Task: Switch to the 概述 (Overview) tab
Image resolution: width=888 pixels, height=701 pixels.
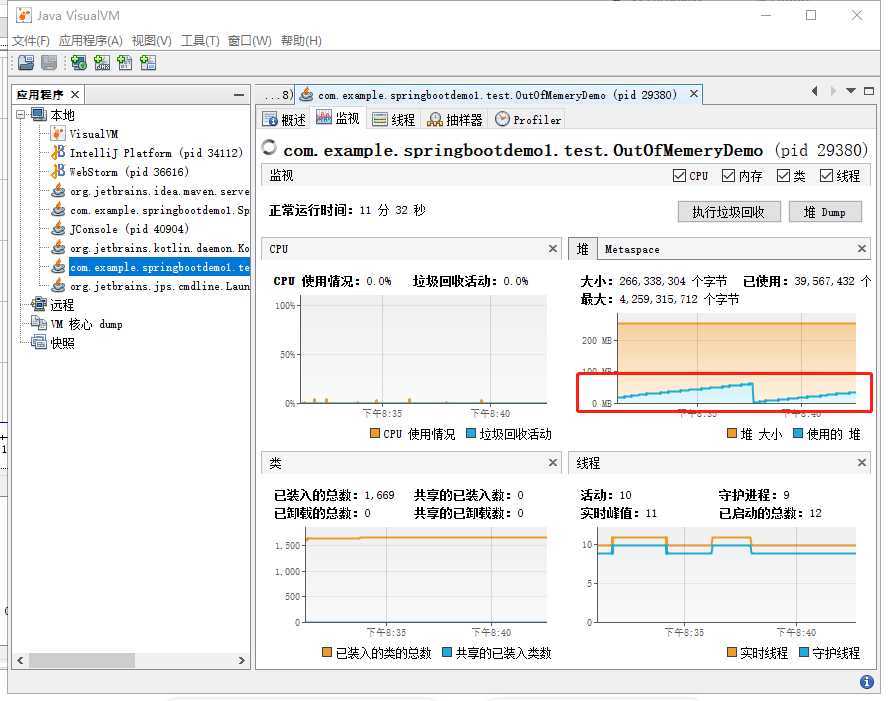Action: pyautogui.click(x=284, y=119)
